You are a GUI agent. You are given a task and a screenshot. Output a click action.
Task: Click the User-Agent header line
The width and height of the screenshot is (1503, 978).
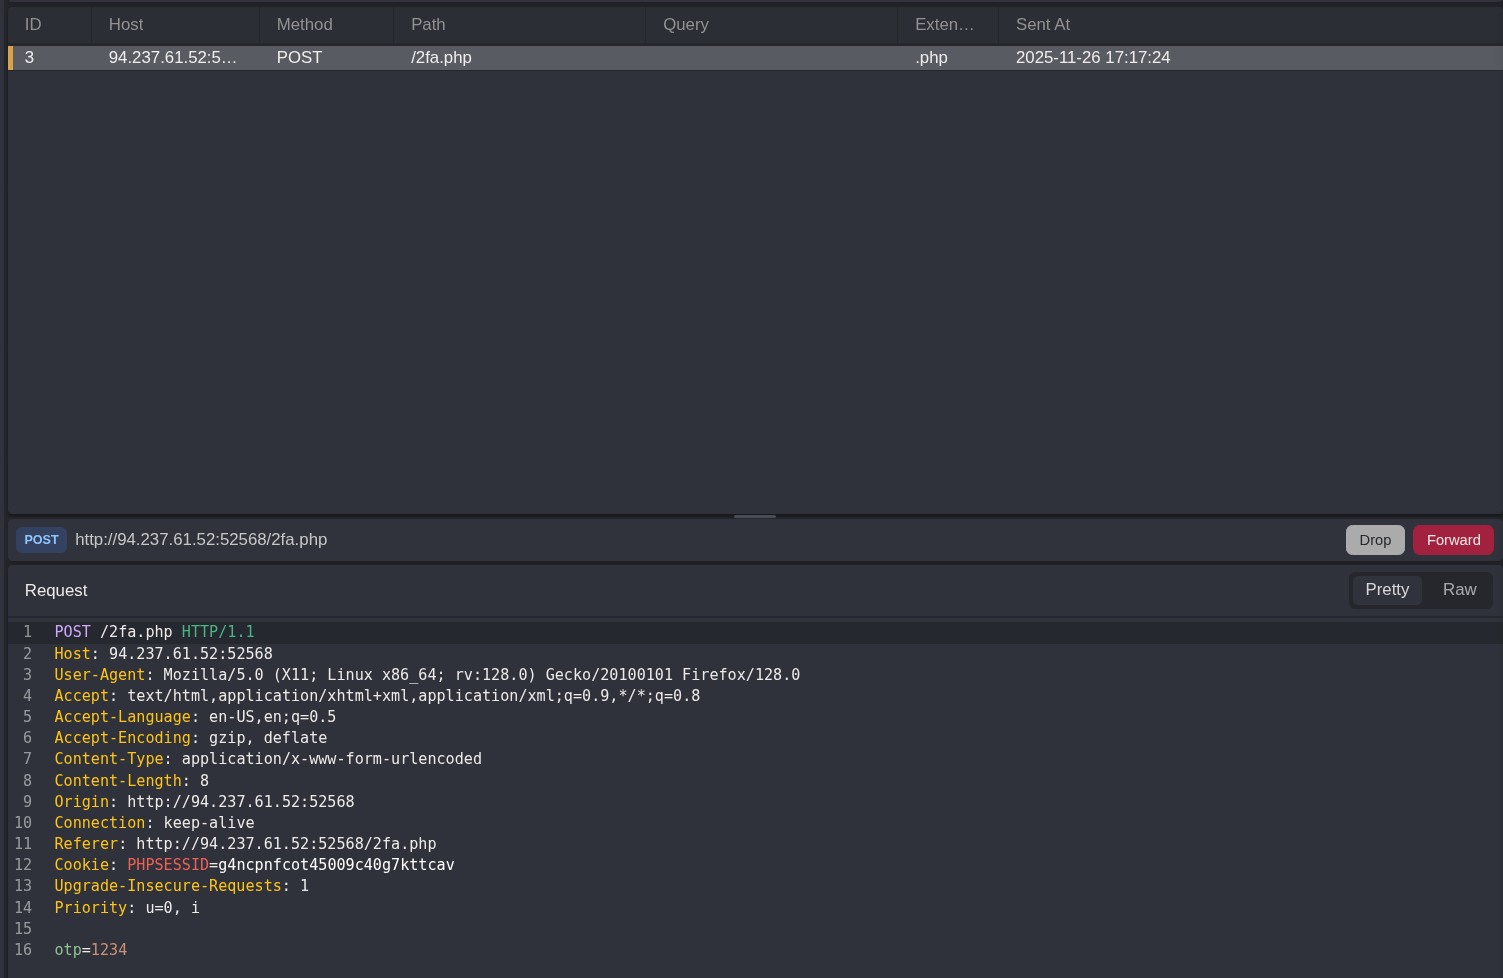(426, 675)
